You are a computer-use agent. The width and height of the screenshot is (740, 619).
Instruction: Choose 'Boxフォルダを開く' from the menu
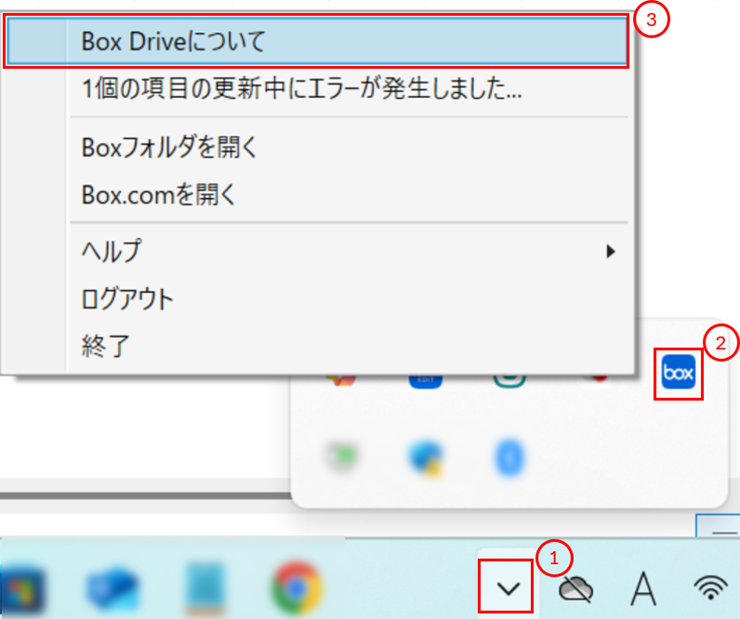pyautogui.click(x=170, y=147)
